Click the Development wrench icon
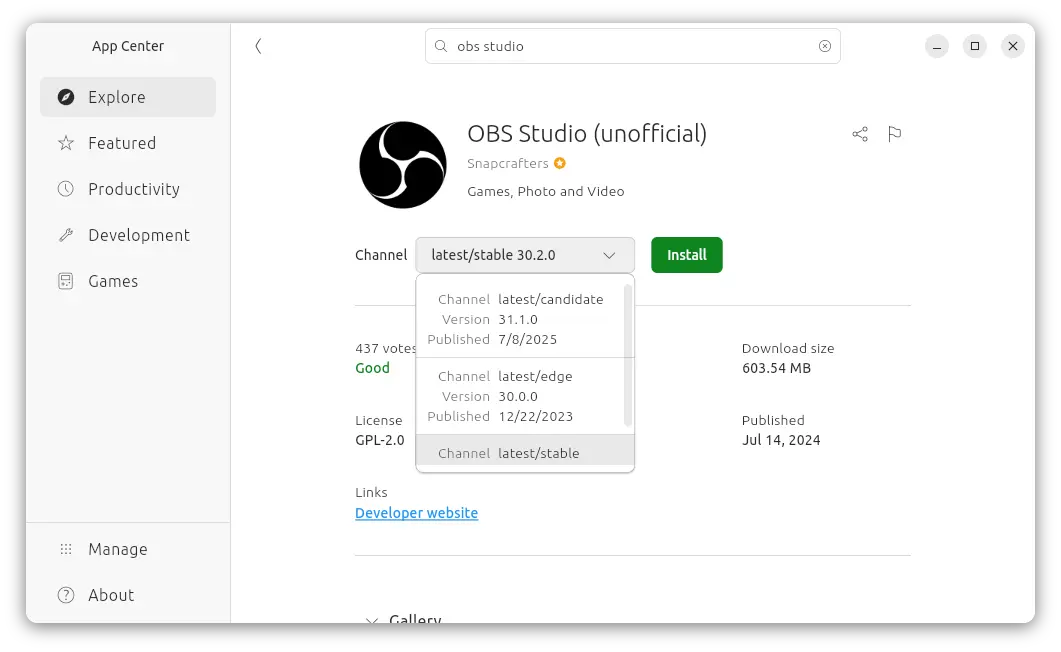 tap(66, 235)
